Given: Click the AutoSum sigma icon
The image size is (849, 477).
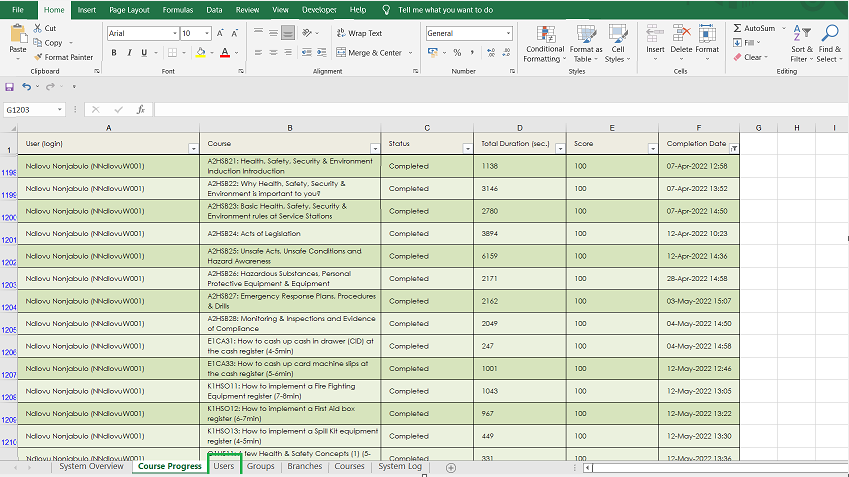Looking at the screenshot, I should (x=738, y=29).
